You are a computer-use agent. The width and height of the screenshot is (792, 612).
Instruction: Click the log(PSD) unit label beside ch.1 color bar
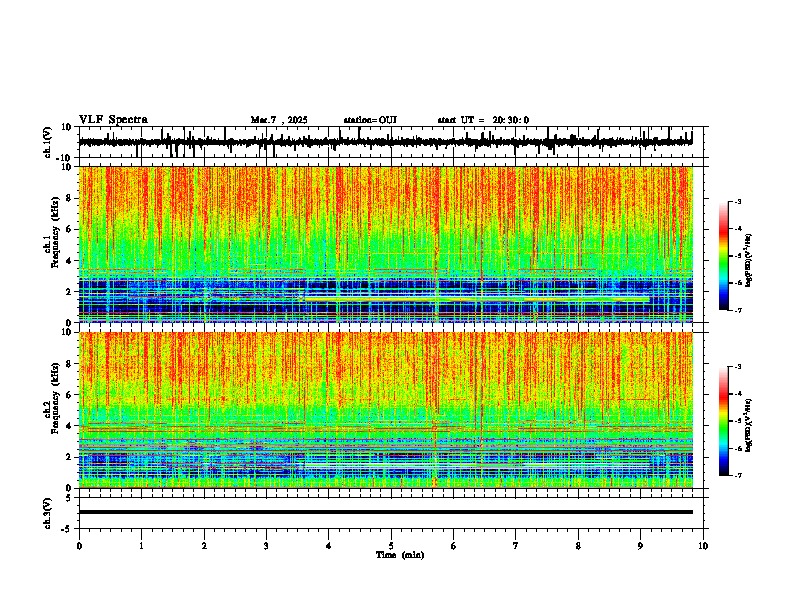click(749, 261)
